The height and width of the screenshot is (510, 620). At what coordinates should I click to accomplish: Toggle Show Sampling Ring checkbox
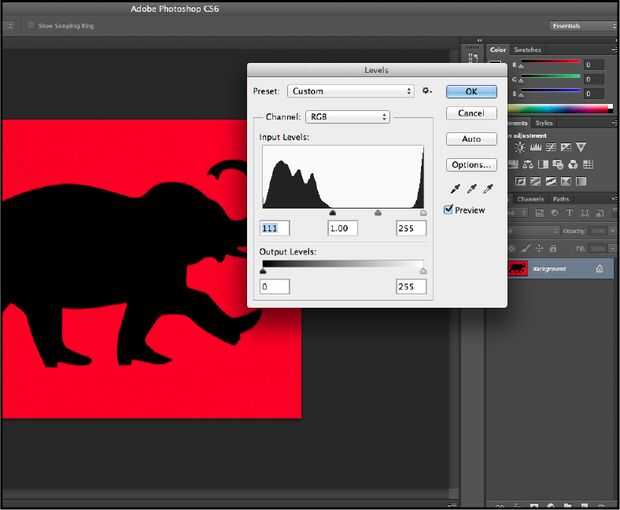point(31,26)
